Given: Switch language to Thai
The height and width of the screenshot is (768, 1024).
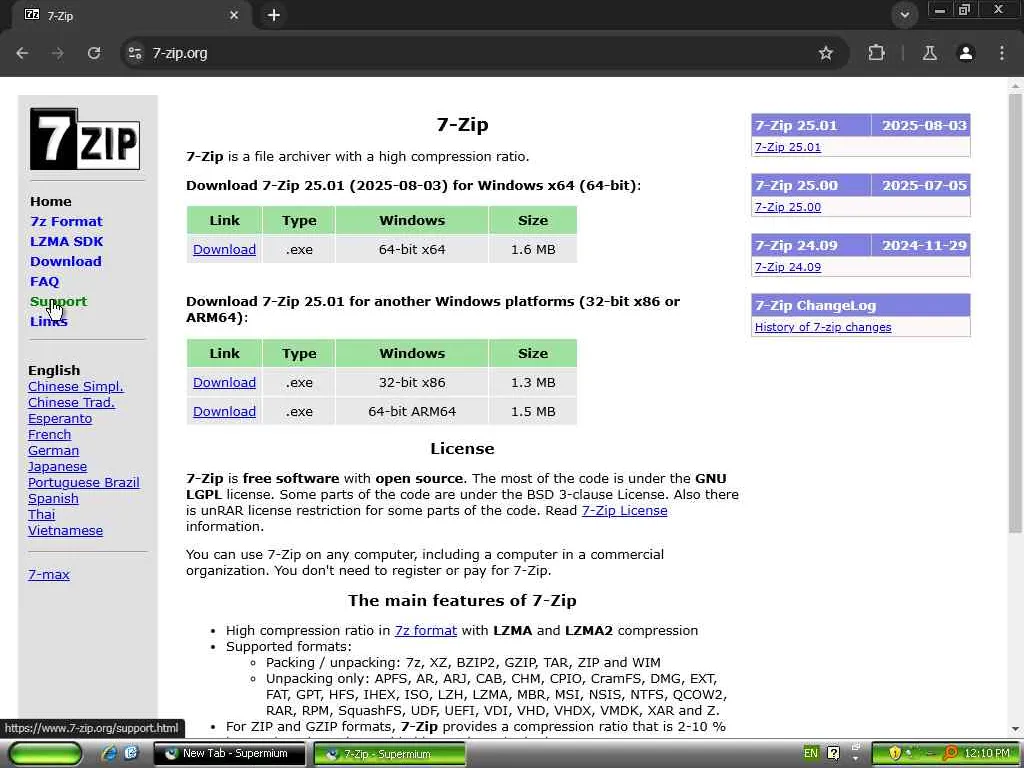Looking at the screenshot, I should pyautogui.click(x=42, y=515).
